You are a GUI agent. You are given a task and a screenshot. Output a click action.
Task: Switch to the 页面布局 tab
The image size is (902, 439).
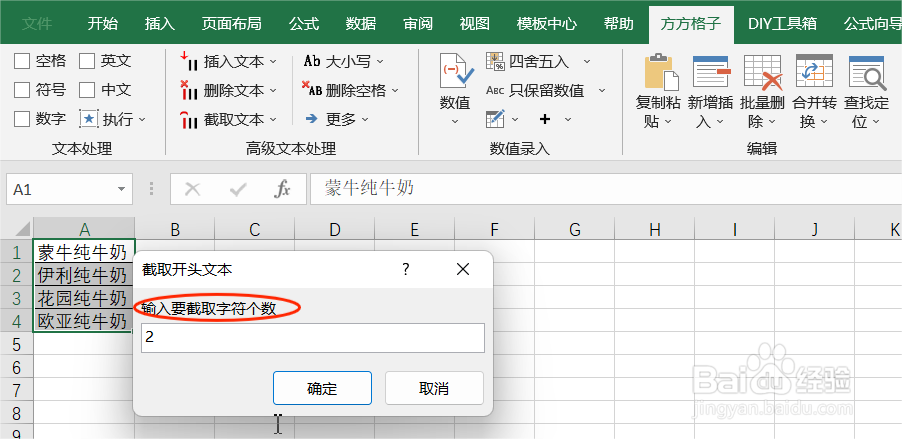pyautogui.click(x=231, y=24)
